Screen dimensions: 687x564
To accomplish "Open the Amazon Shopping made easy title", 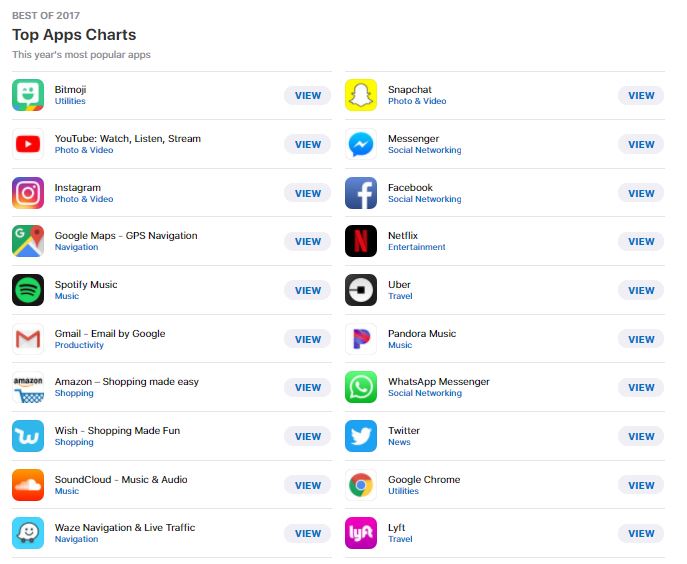I will 127,382.
